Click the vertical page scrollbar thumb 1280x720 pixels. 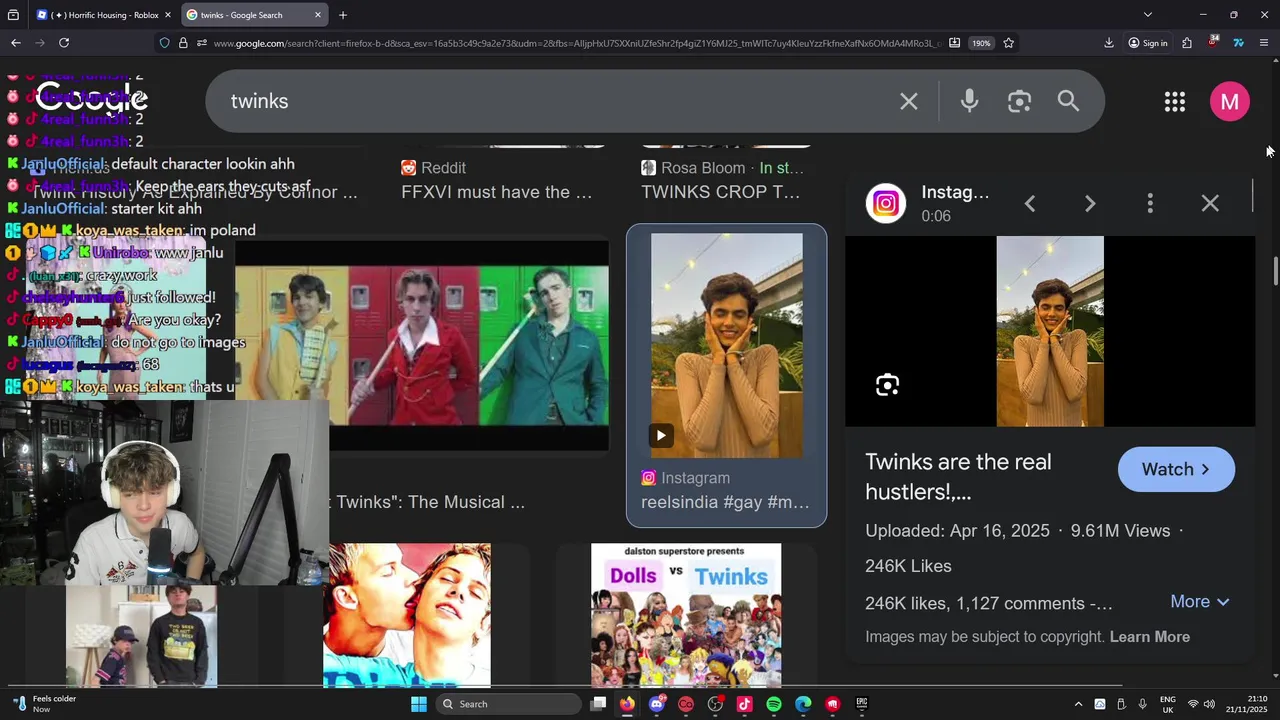point(1275,270)
